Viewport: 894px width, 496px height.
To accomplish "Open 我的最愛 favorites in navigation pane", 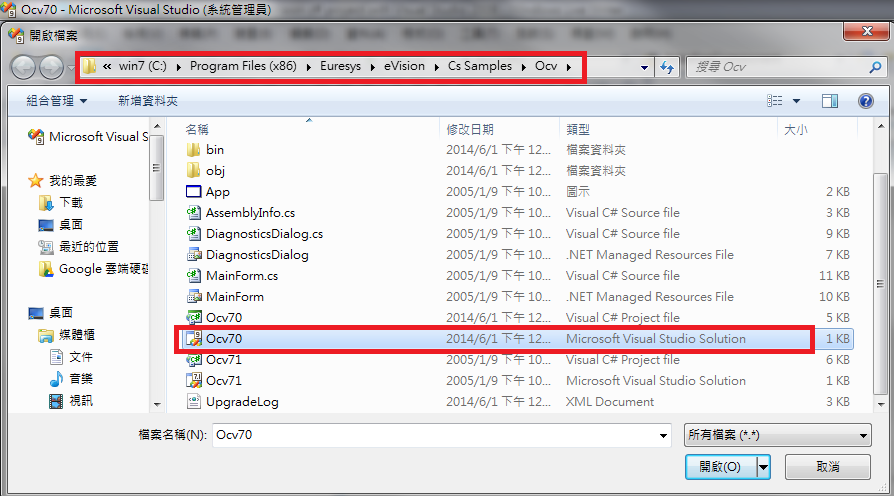I will [x=63, y=181].
